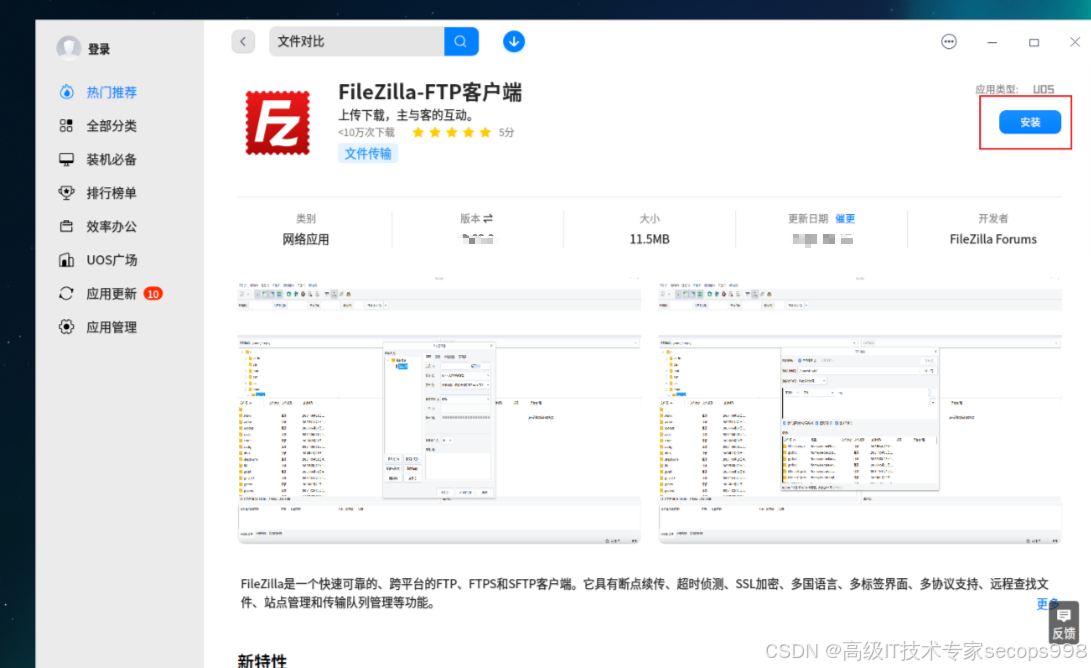This screenshot has height=668, width=1091.
Task: Click the five-star rating
Action: (x=451, y=132)
